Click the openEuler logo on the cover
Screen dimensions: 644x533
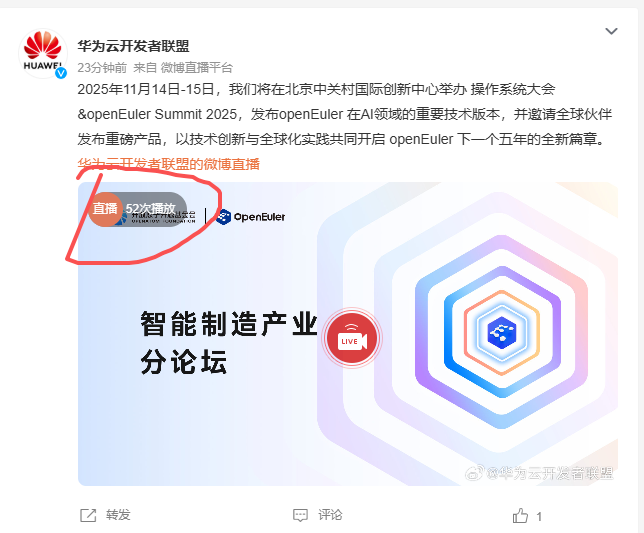click(251, 217)
